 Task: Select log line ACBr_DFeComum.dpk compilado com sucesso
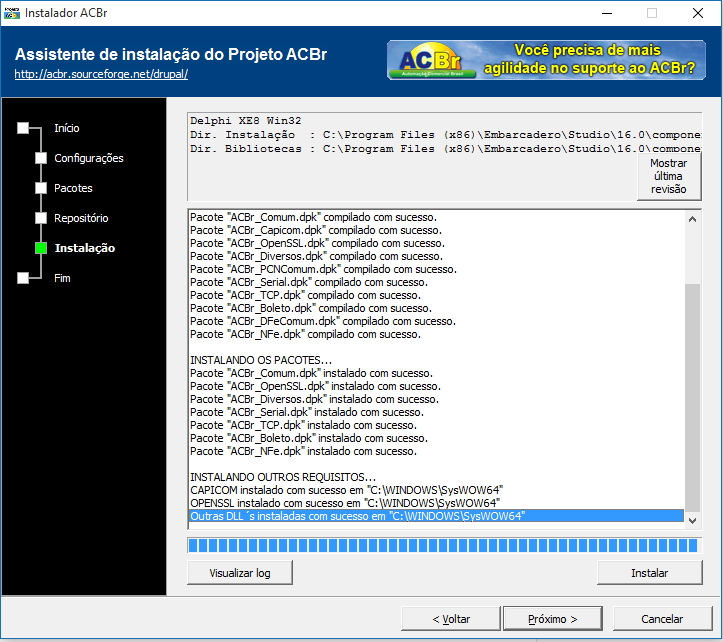click(323, 321)
